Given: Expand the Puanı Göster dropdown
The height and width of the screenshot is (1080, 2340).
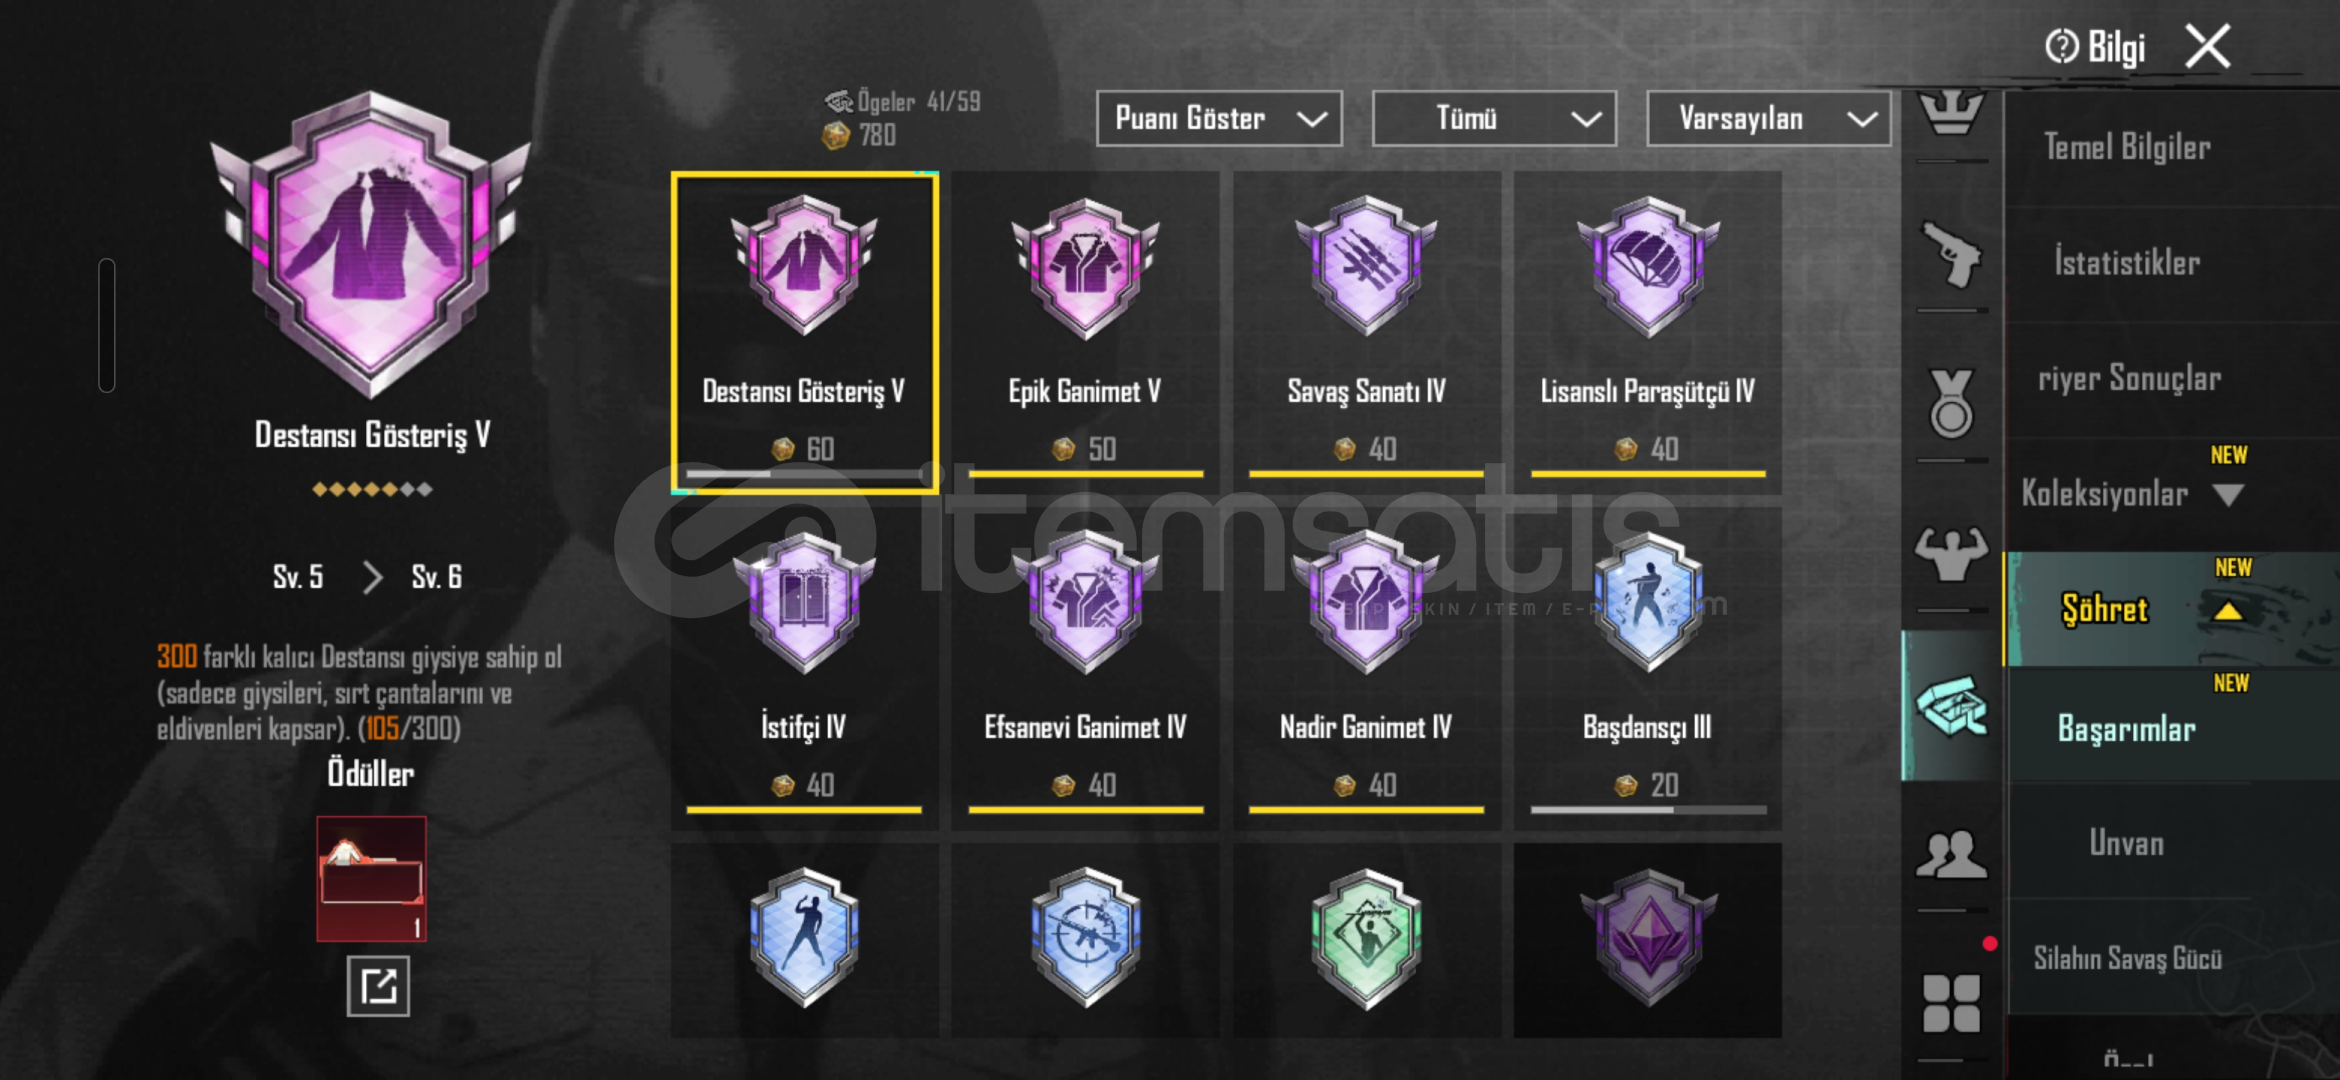Looking at the screenshot, I should pos(1218,119).
